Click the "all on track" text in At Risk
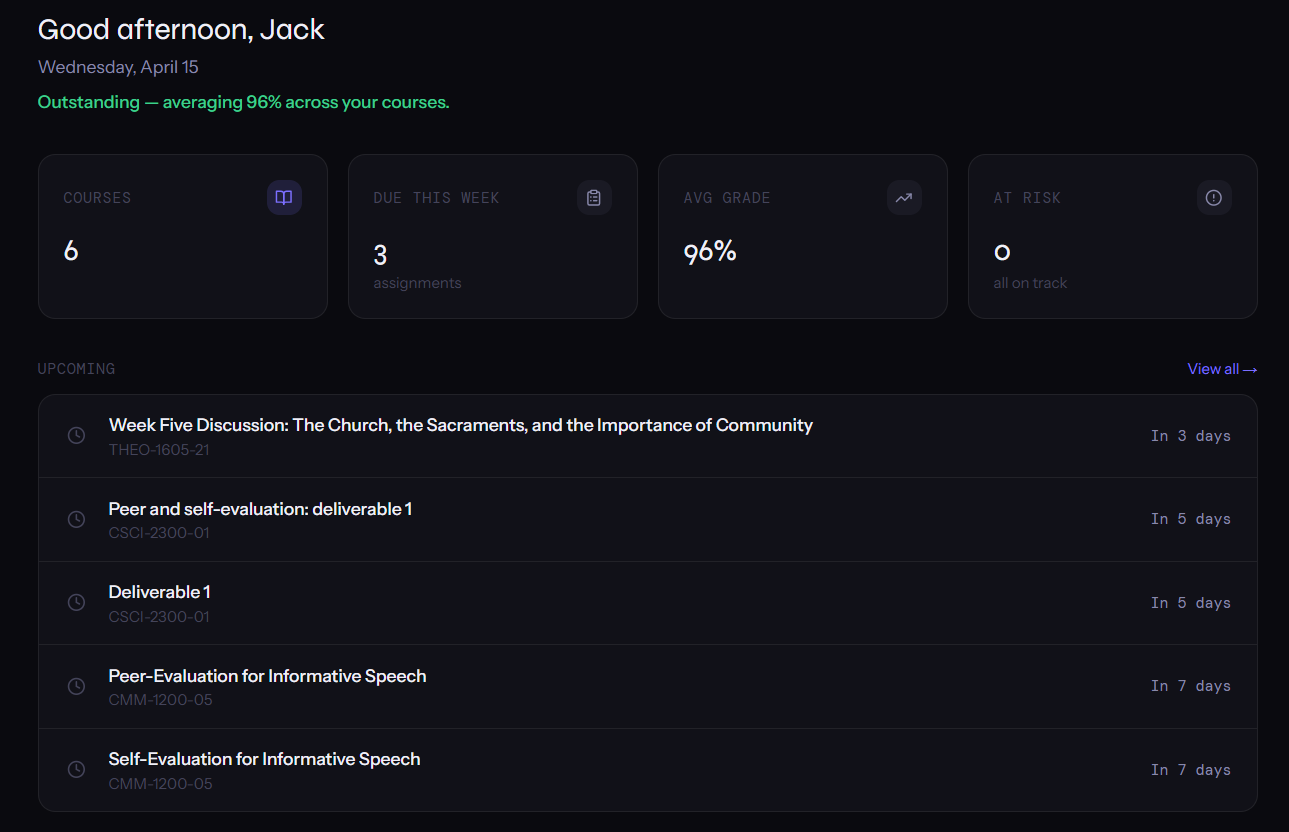 coord(1030,283)
